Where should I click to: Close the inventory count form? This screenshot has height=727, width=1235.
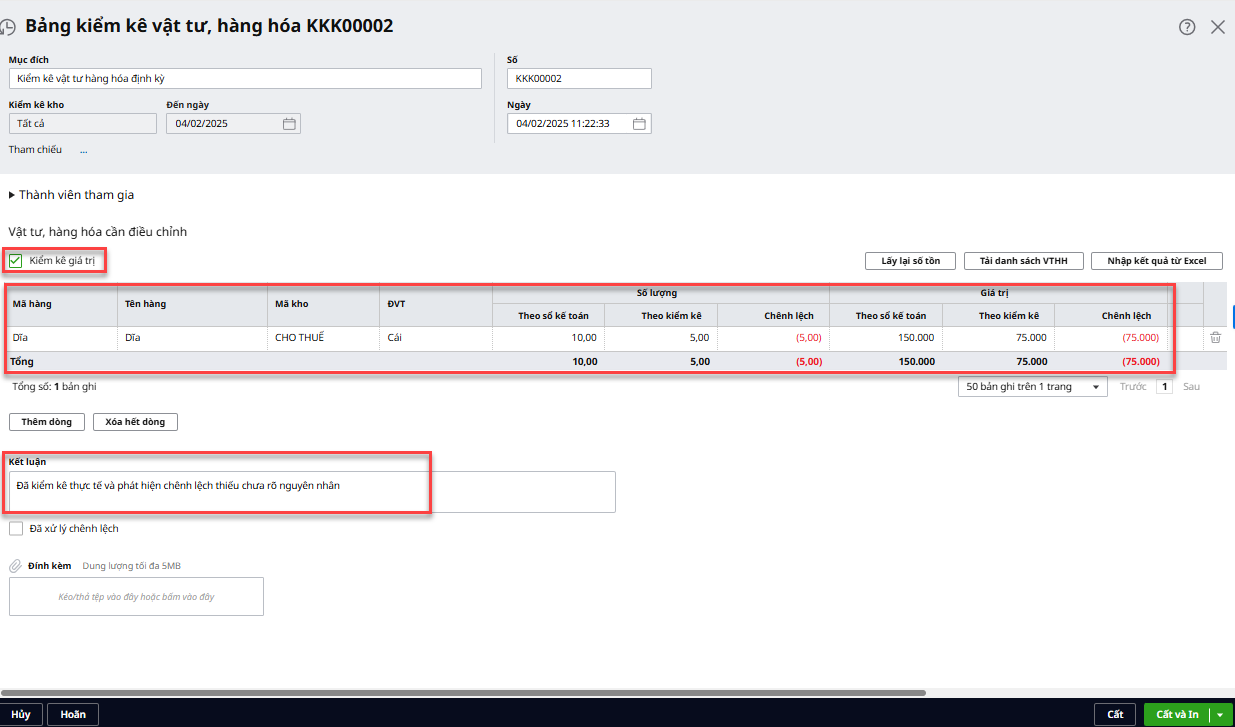point(1217,27)
